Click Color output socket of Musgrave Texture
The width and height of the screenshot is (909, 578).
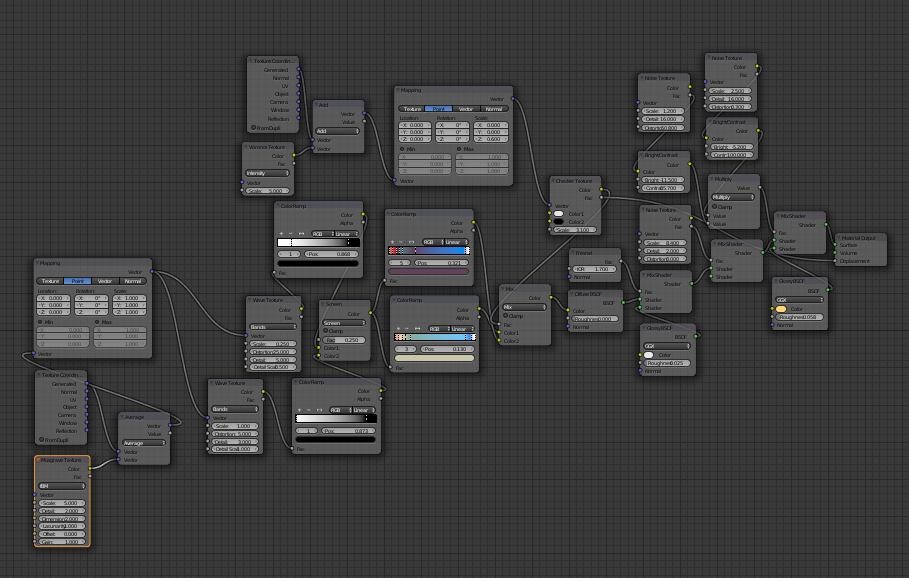[90, 468]
